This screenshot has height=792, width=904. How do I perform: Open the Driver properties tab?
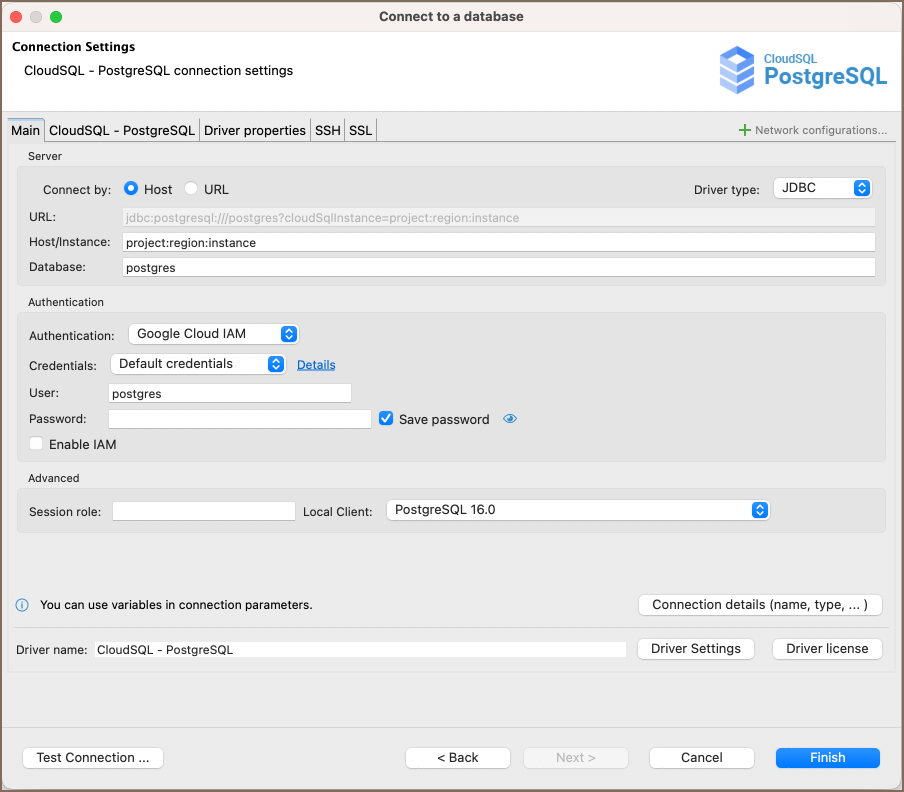[255, 130]
